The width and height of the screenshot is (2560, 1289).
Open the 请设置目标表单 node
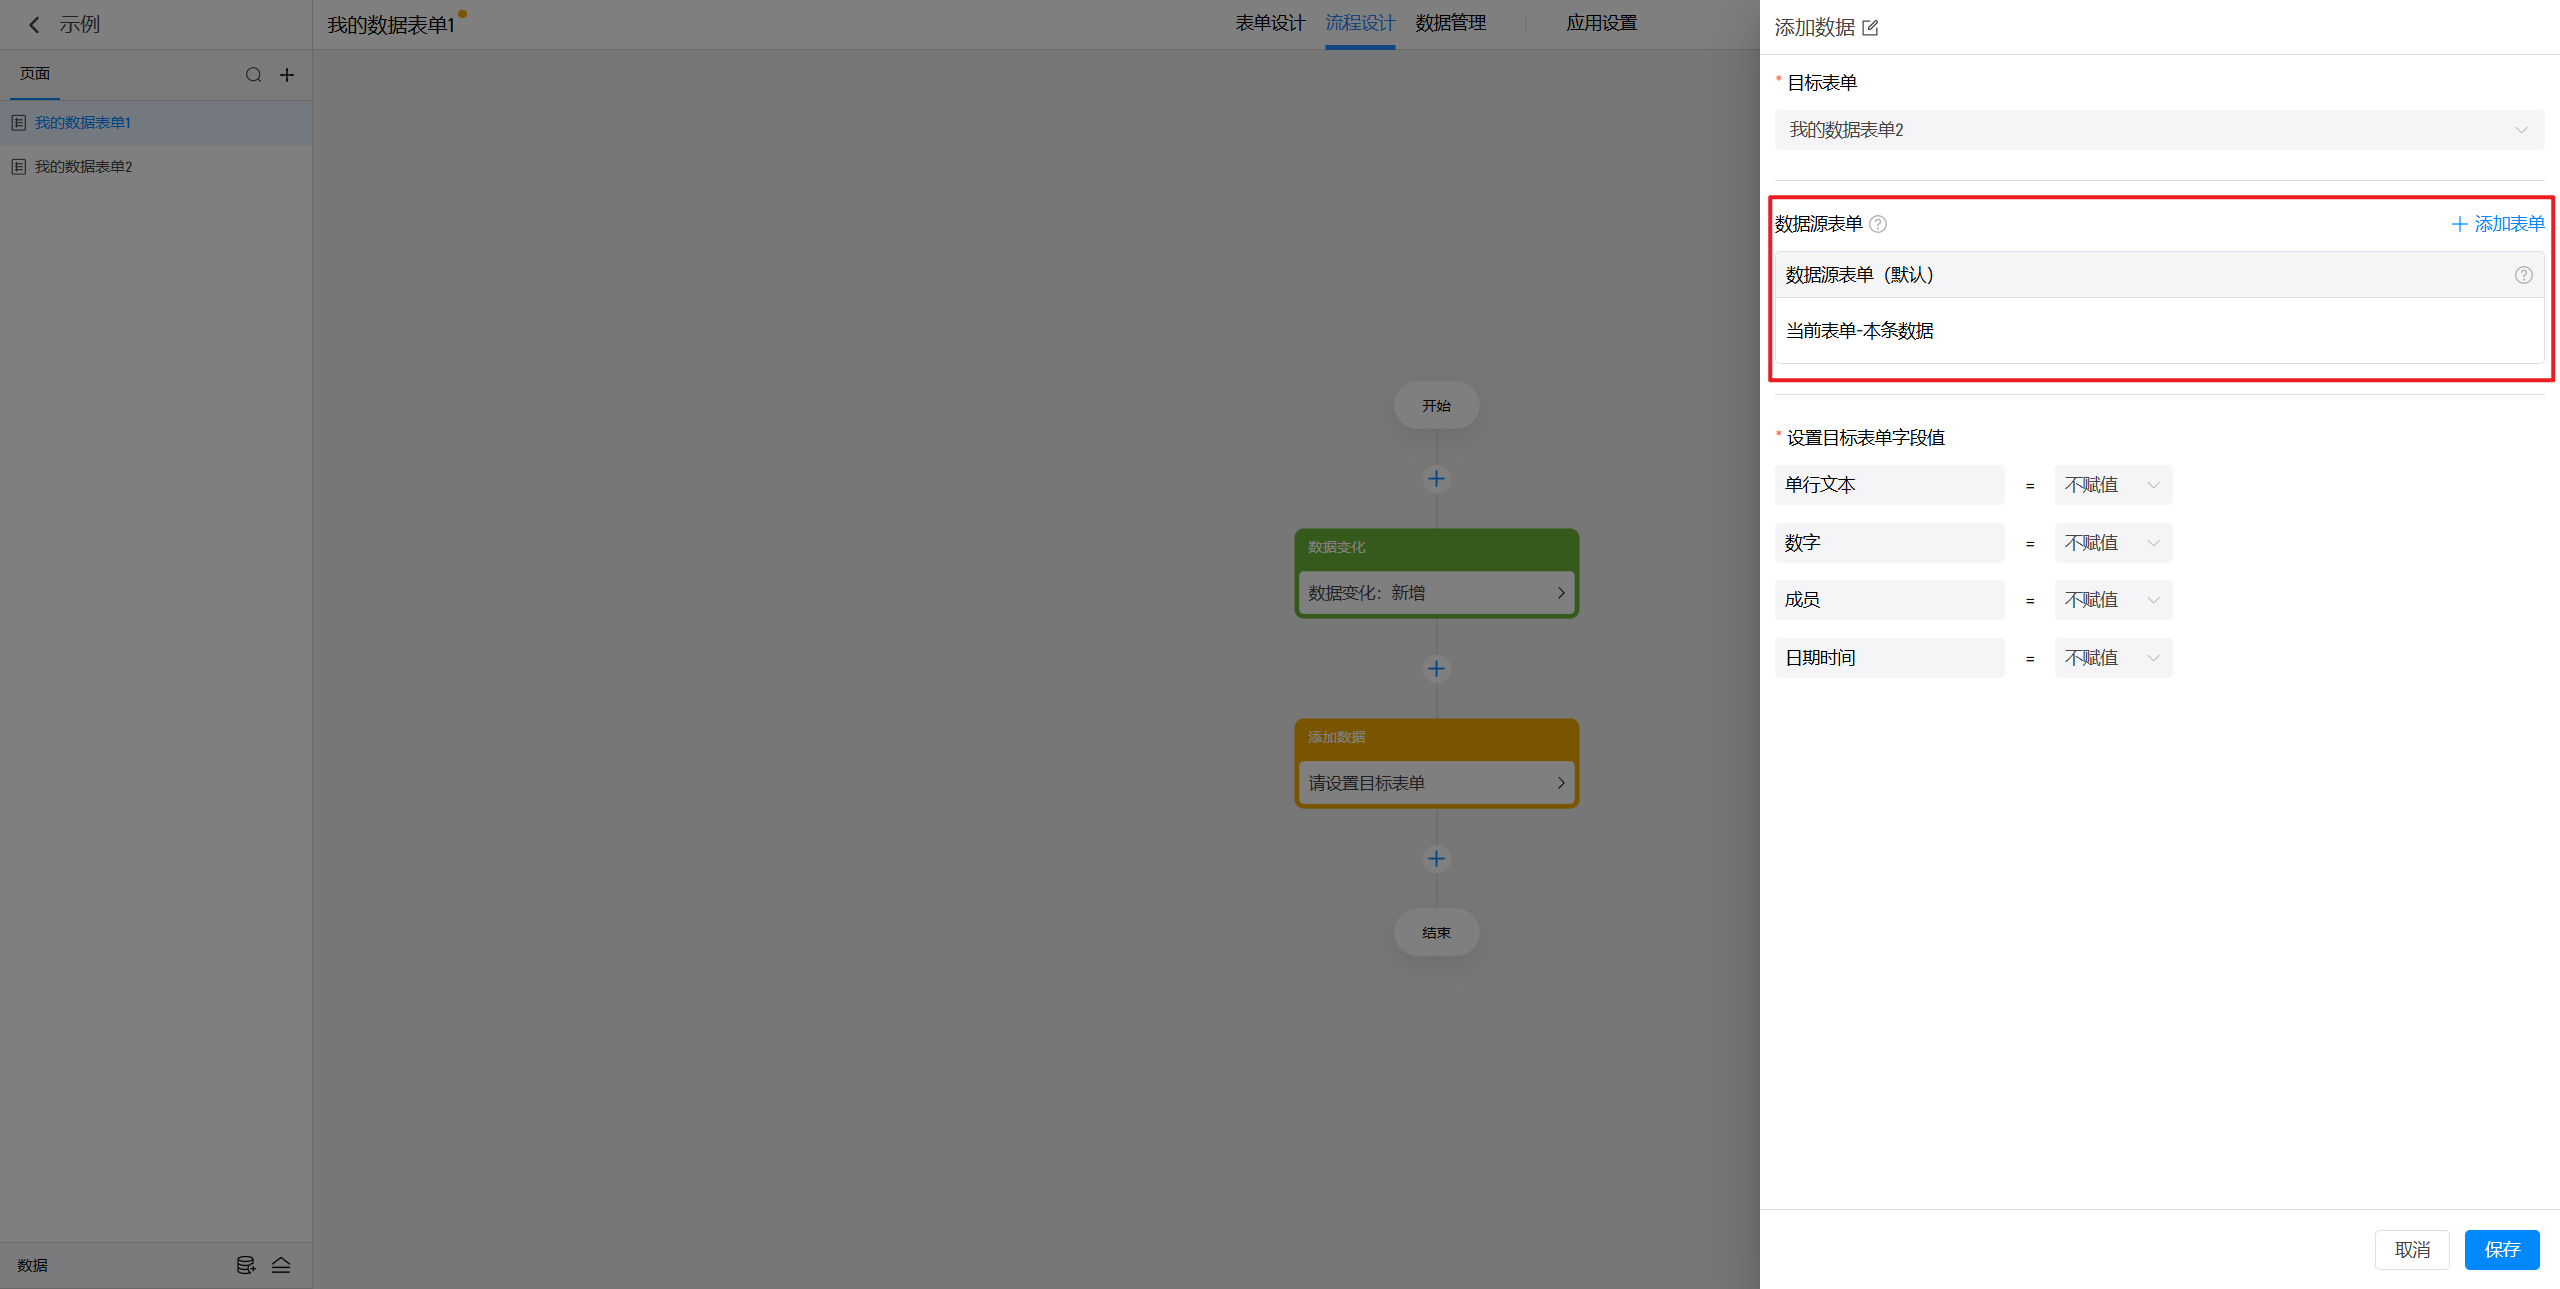tap(1436, 783)
